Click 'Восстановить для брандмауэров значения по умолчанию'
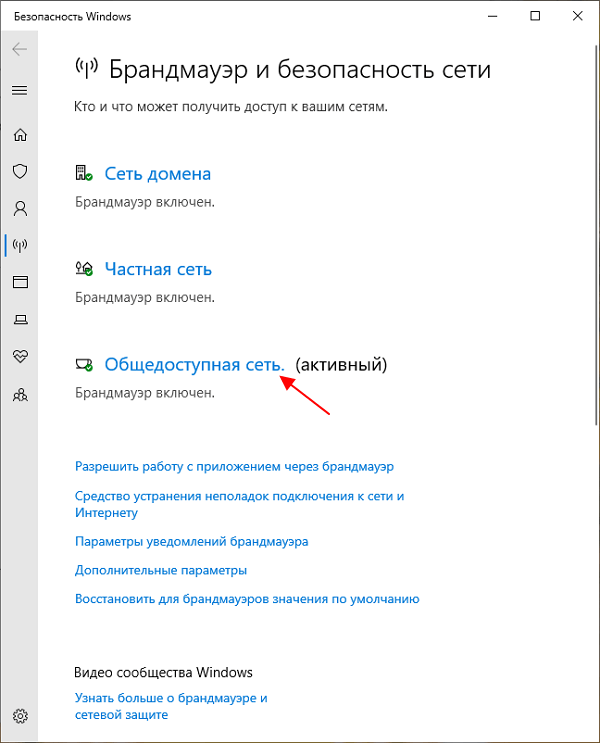The image size is (600, 743). click(247, 599)
